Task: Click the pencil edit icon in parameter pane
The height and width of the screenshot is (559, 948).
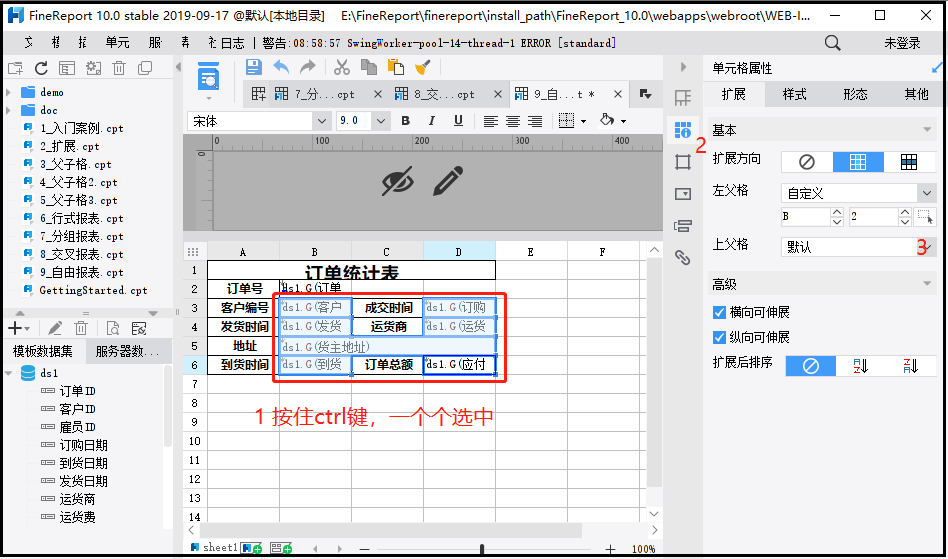Action: (448, 181)
